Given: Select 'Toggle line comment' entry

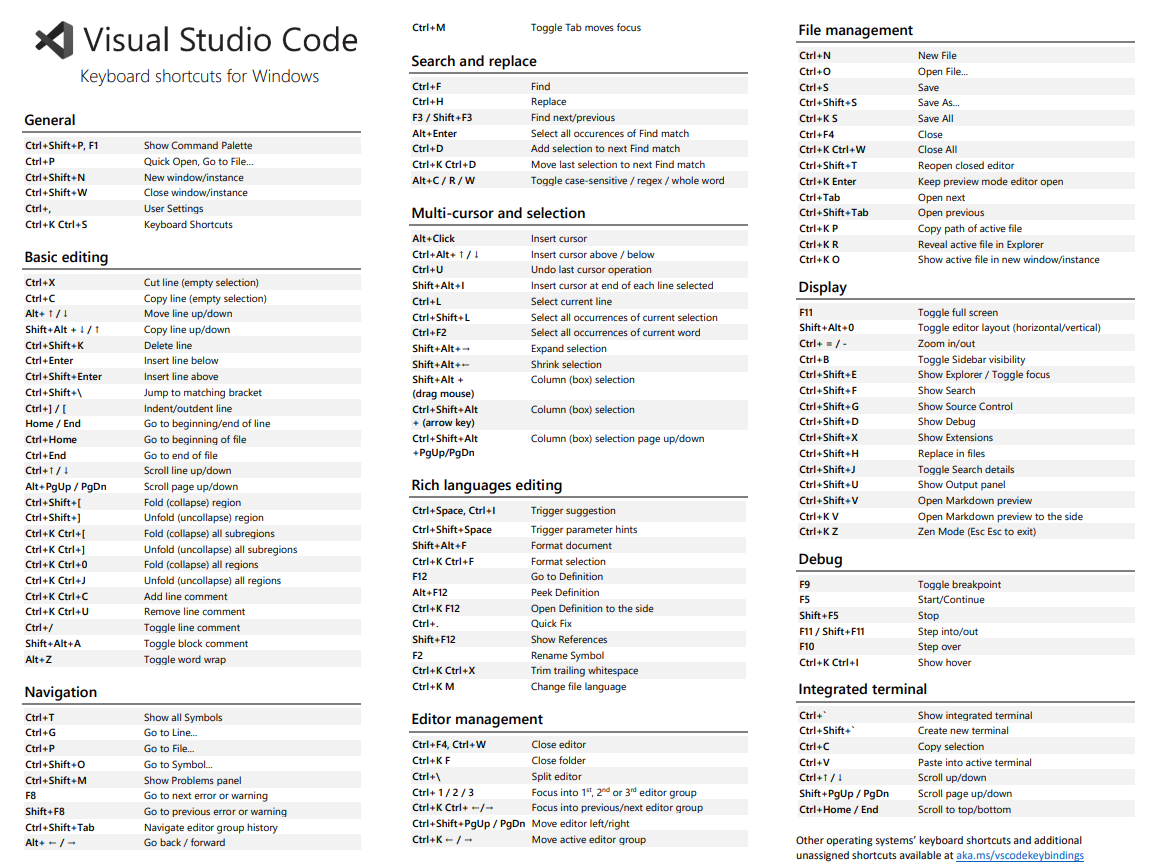Looking at the screenshot, I should pyautogui.click(x=192, y=627).
